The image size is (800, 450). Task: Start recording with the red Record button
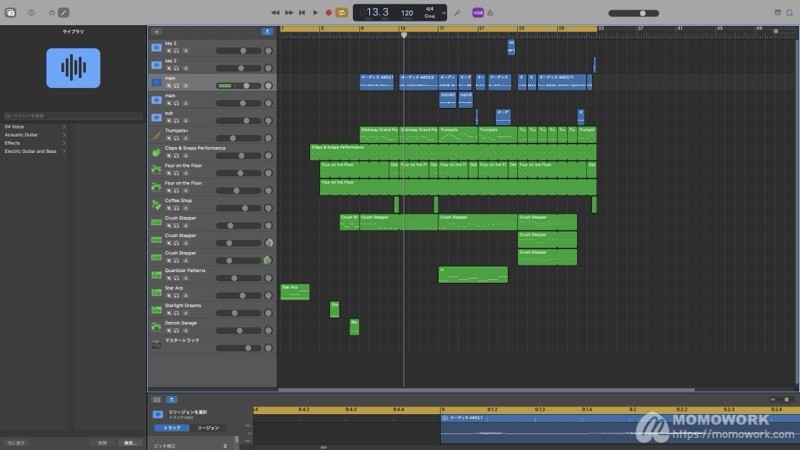(329, 13)
